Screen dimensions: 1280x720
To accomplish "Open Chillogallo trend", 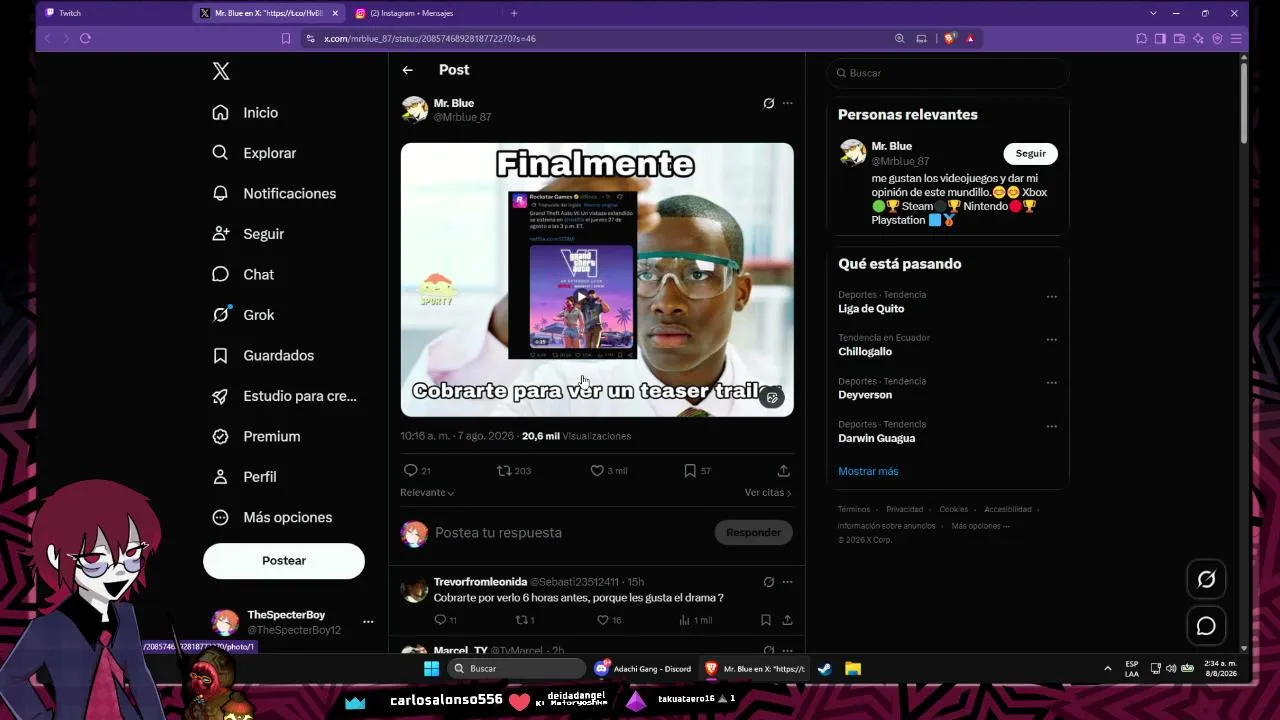I will tap(865, 352).
